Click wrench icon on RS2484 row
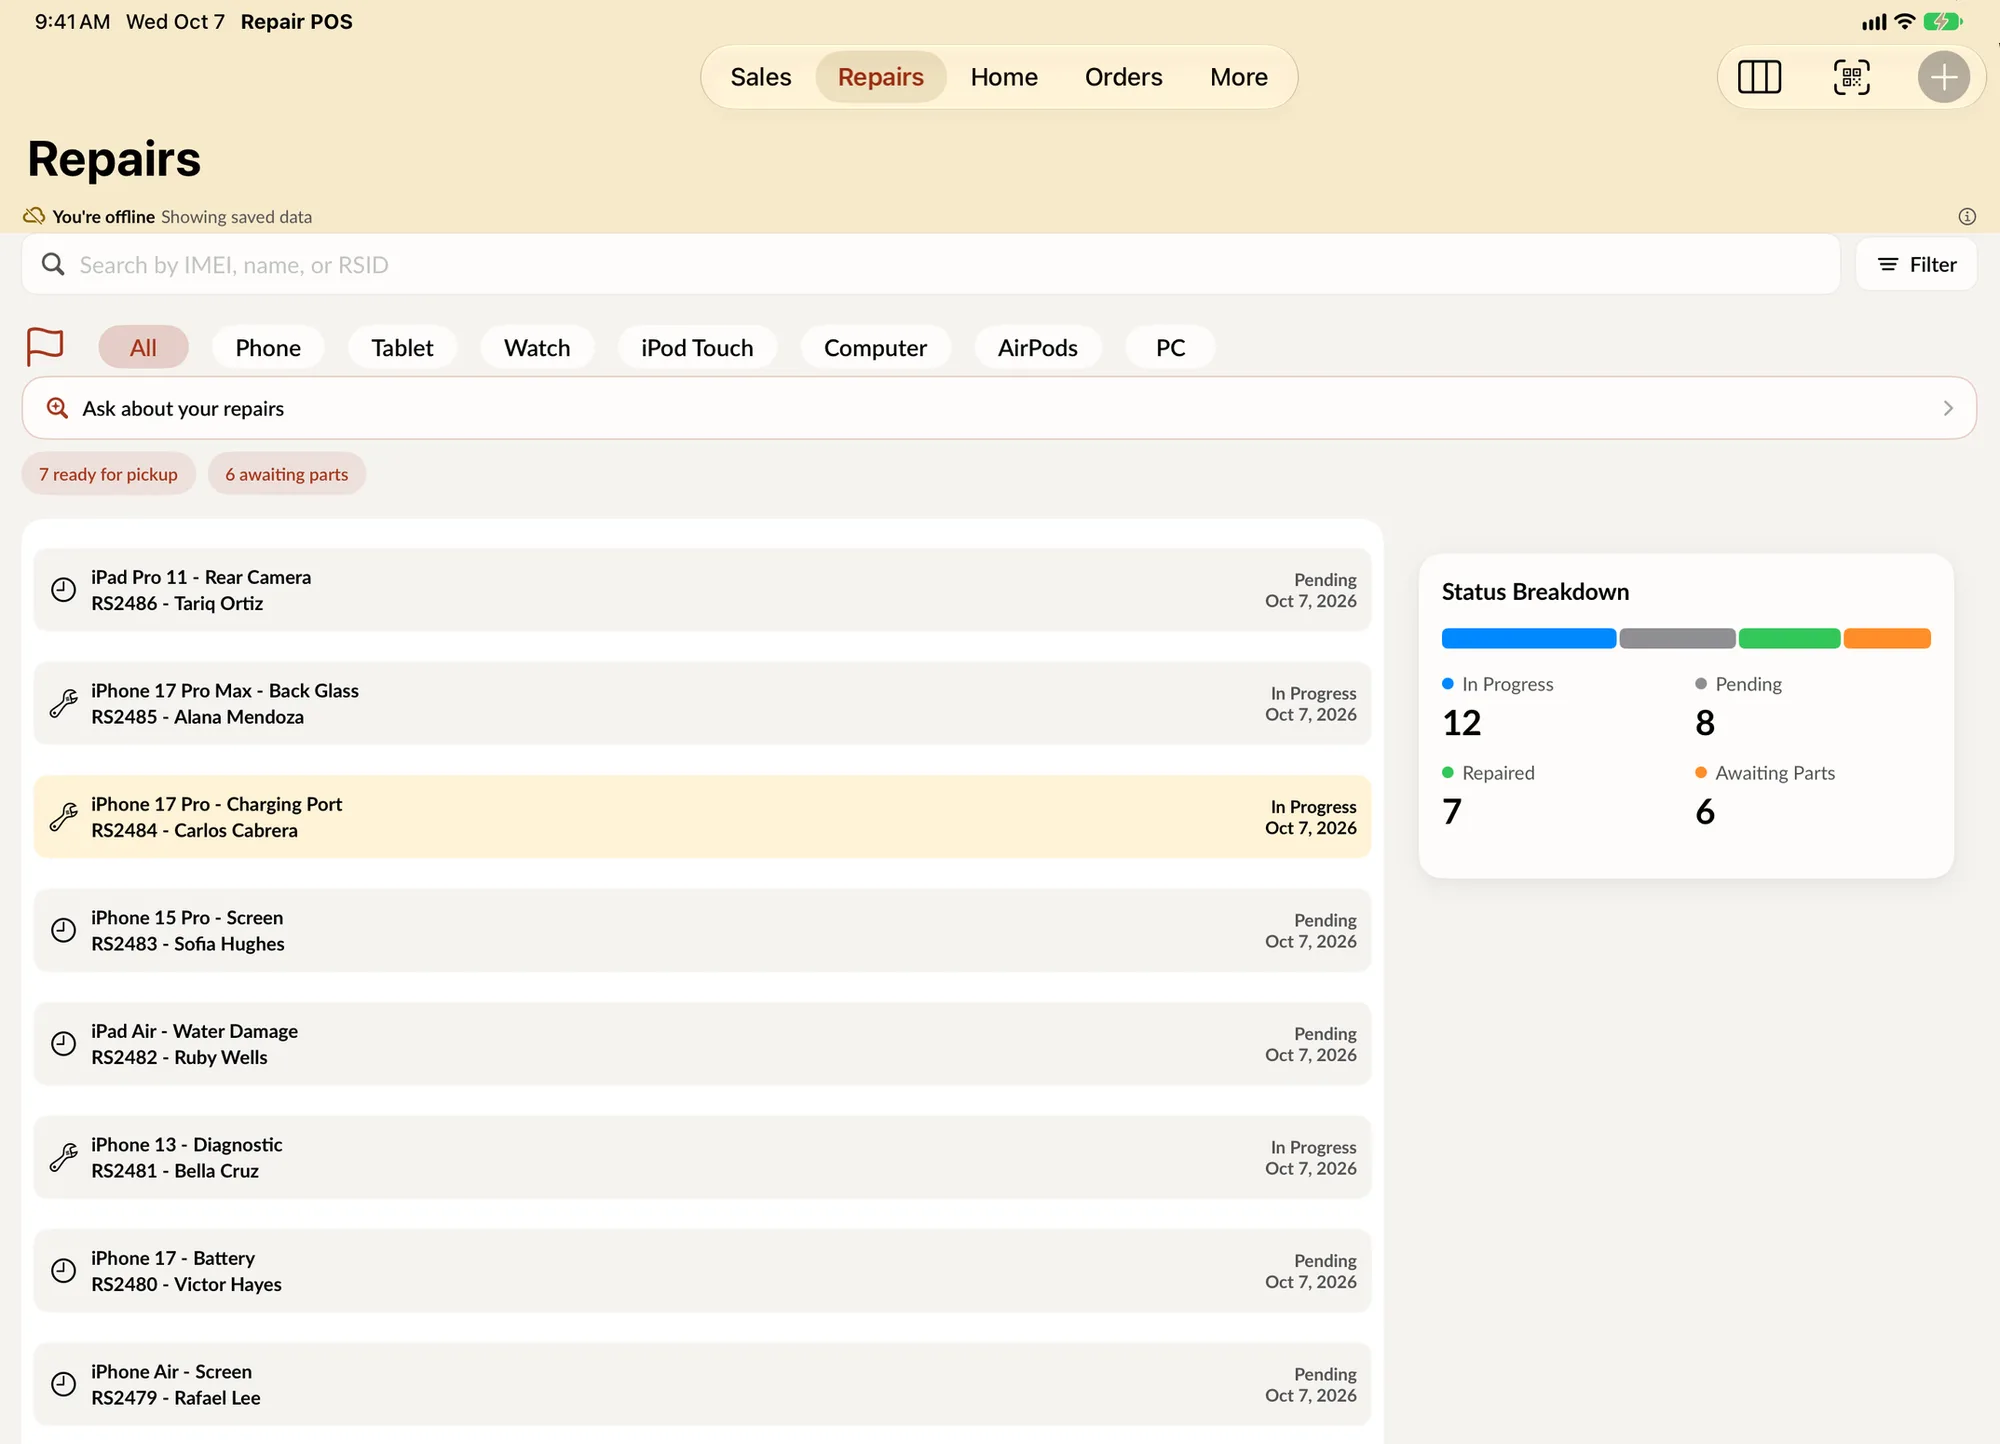This screenshot has height=1444, width=2000. 63,817
